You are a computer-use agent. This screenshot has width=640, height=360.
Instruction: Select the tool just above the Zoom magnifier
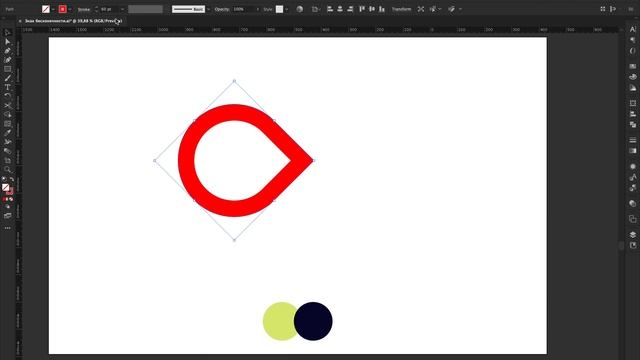click(x=7, y=160)
